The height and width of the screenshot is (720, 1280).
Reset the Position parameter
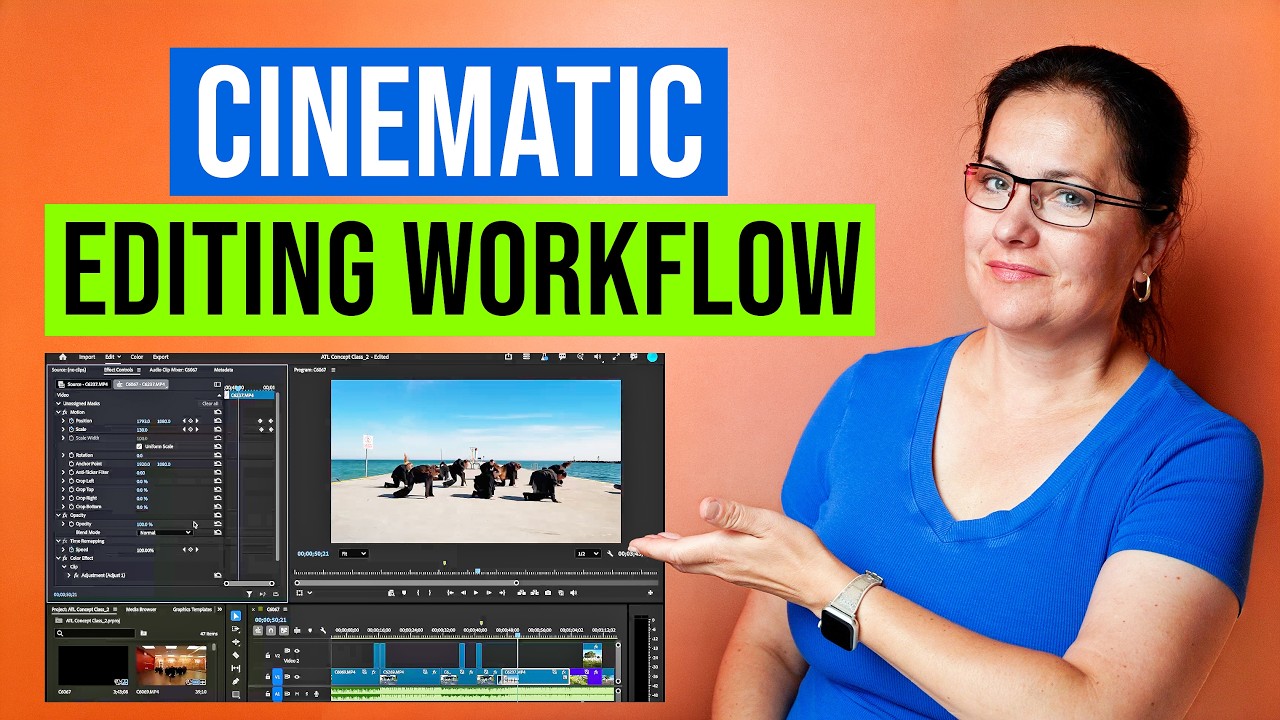[x=217, y=421]
